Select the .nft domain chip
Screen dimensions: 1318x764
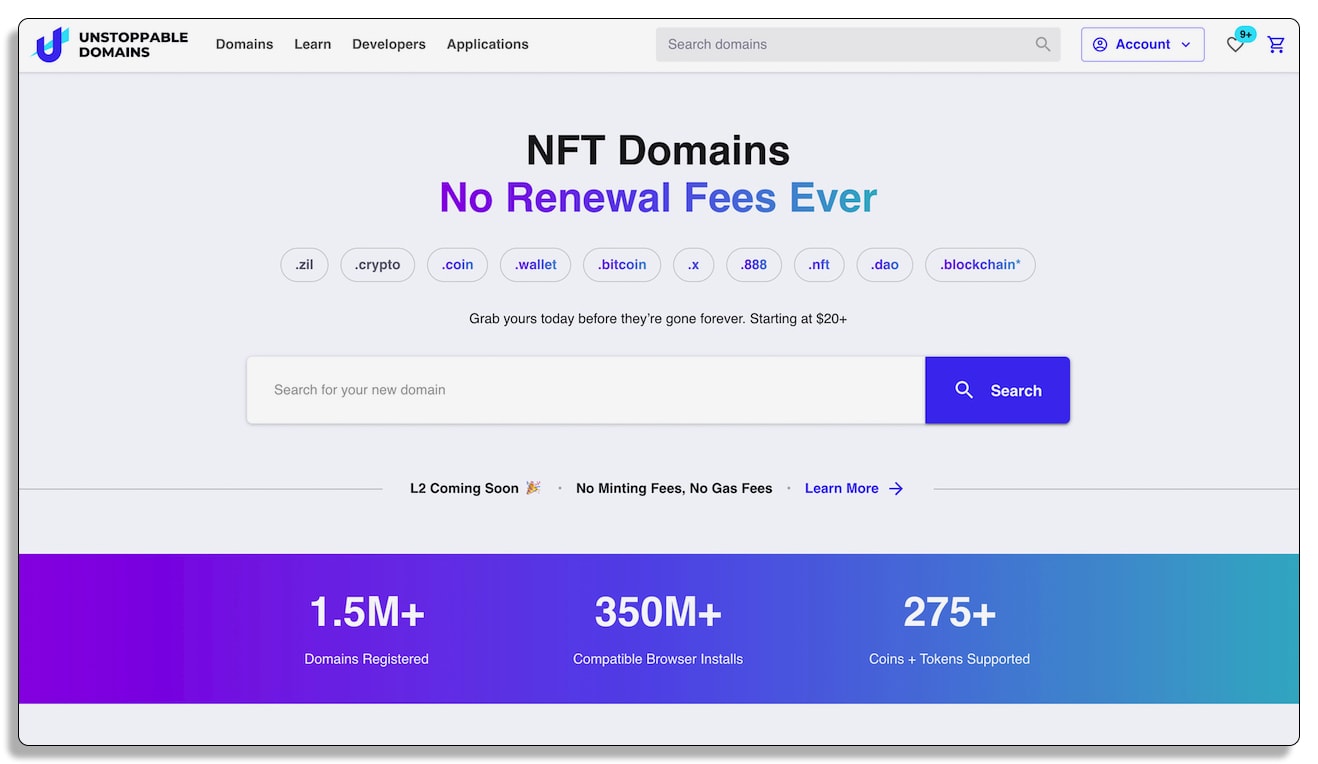click(819, 265)
